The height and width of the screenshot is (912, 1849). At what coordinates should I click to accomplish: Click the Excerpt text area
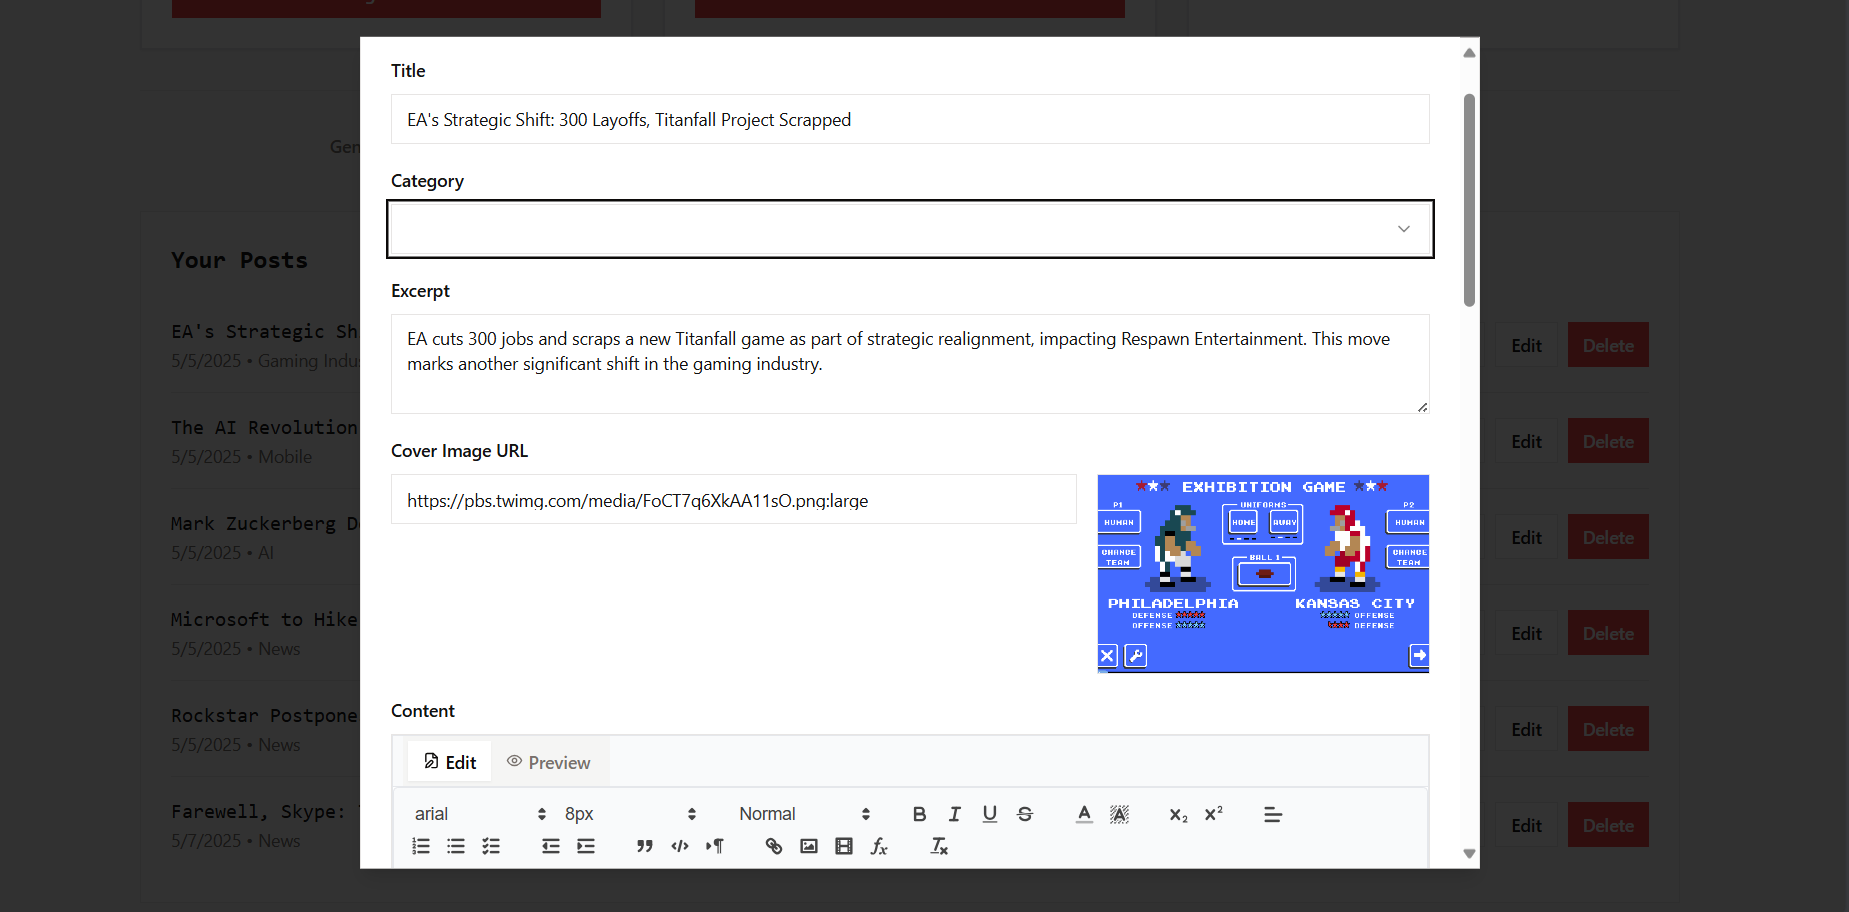pos(910,364)
